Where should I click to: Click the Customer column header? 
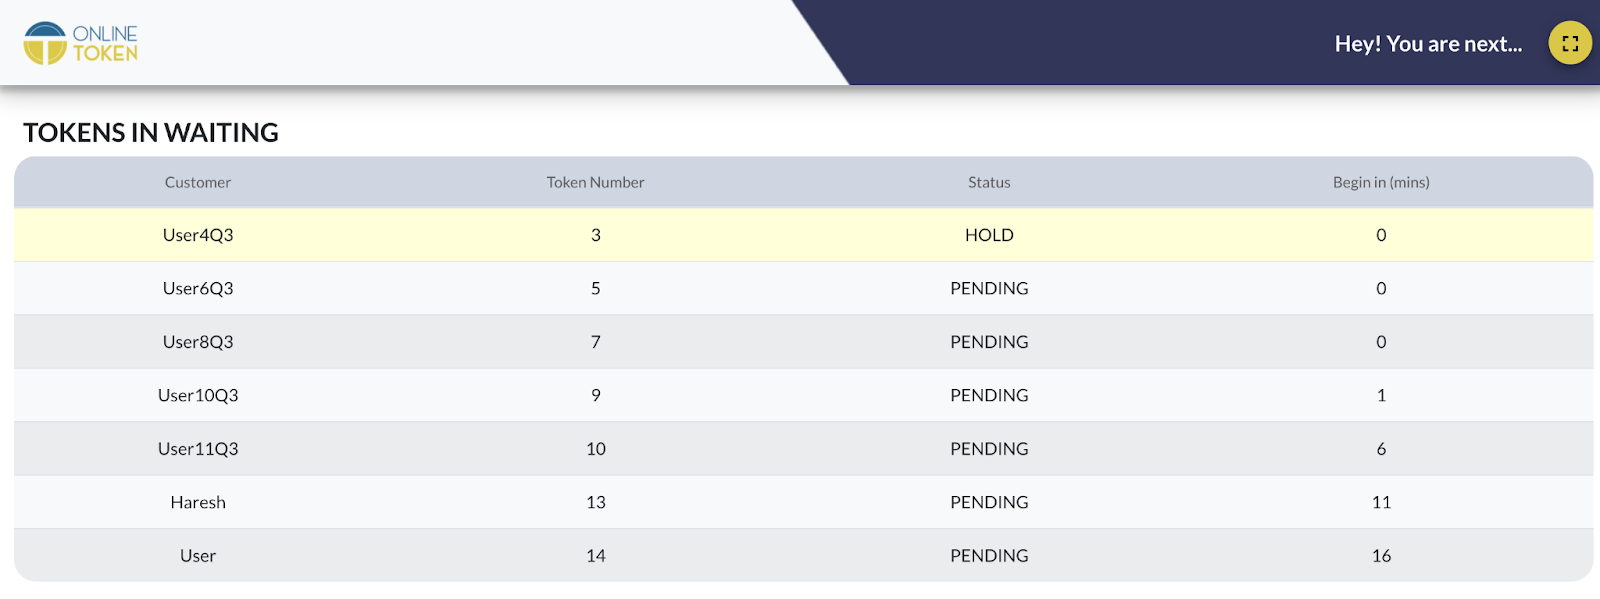(198, 182)
